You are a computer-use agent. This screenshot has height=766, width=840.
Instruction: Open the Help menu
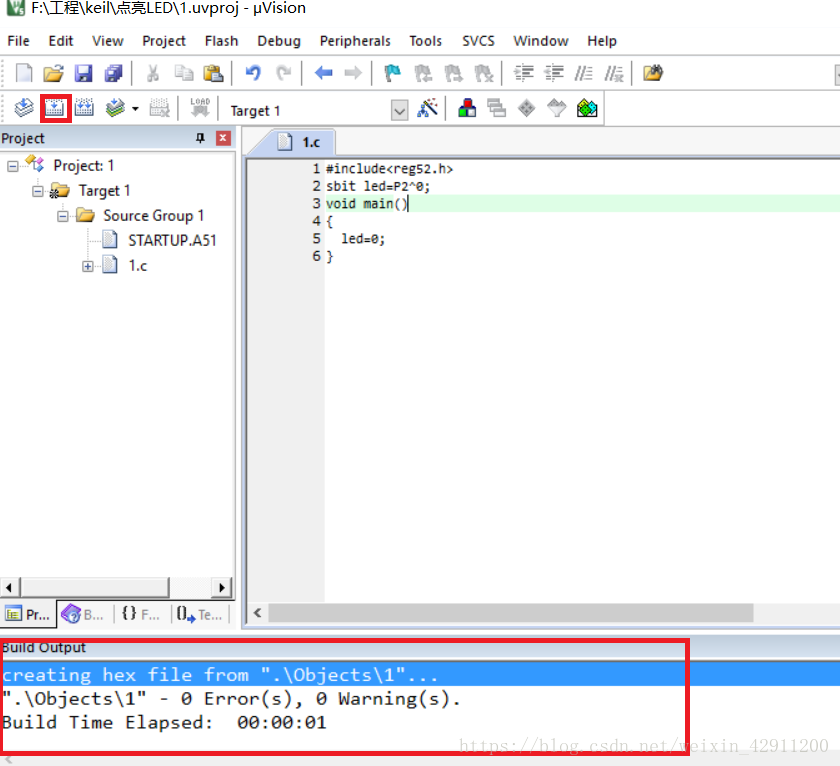pos(602,41)
